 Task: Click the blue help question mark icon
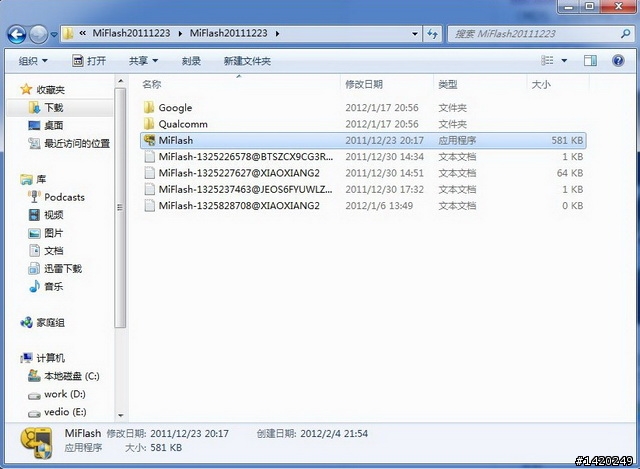click(618, 61)
